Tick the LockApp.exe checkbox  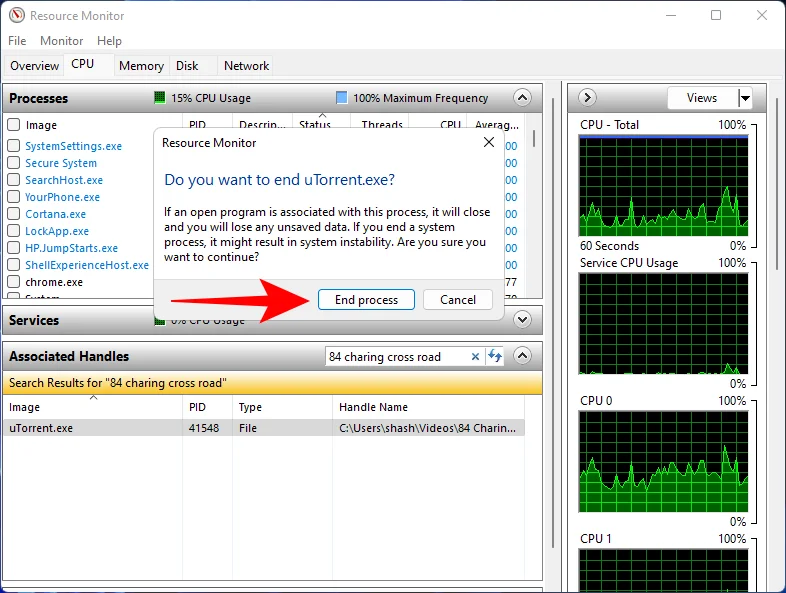14,231
